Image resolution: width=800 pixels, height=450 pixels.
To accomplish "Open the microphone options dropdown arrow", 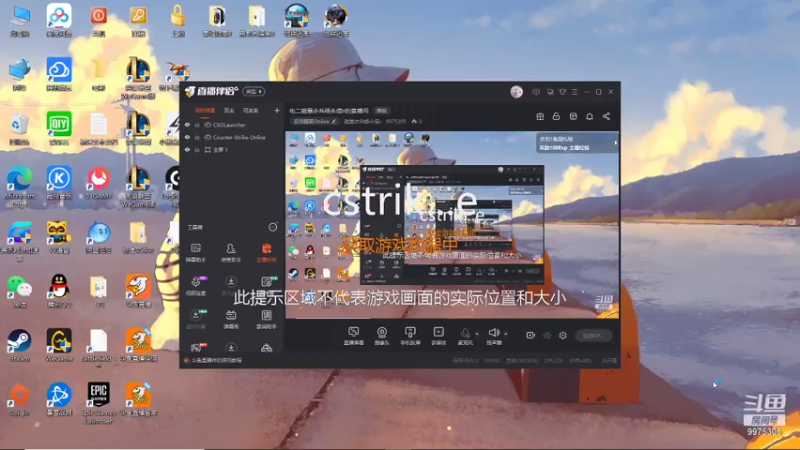I will point(477,334).
